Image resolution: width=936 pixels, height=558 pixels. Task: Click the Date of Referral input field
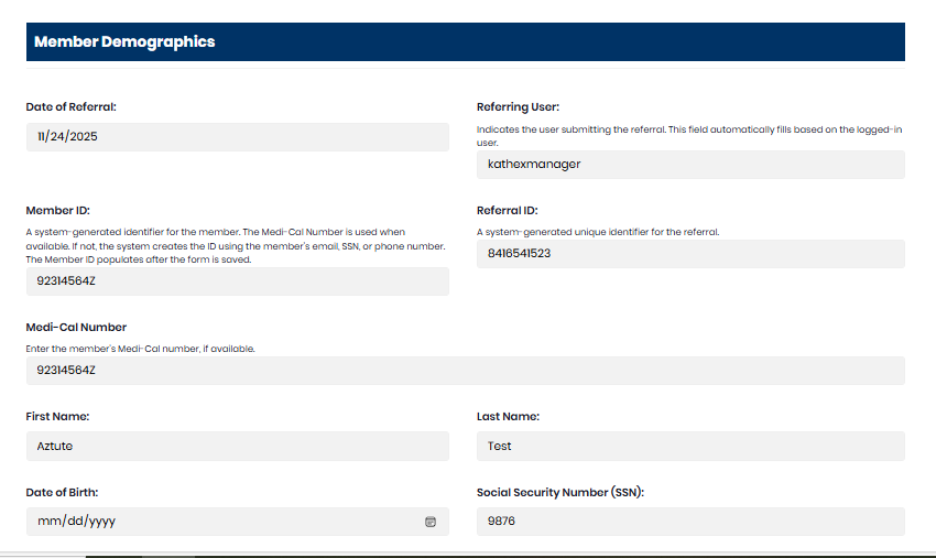[x=237, y=137]
